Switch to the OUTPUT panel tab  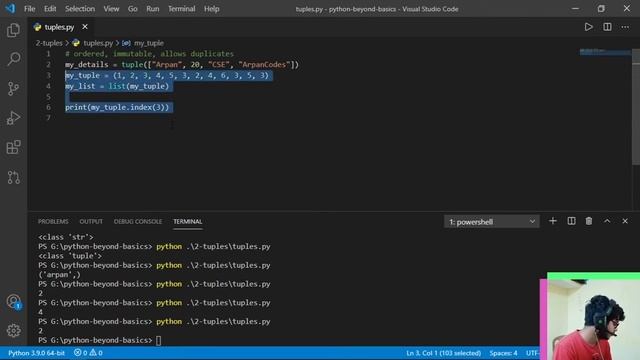click(91, 221)
